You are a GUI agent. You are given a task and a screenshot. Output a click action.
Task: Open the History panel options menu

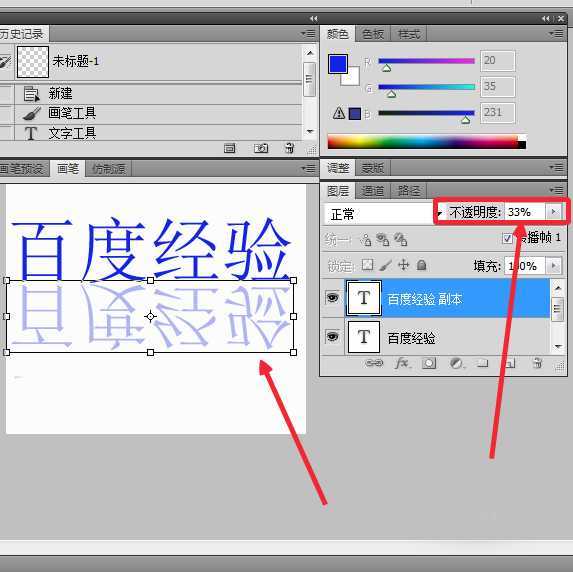coord(308,34)
